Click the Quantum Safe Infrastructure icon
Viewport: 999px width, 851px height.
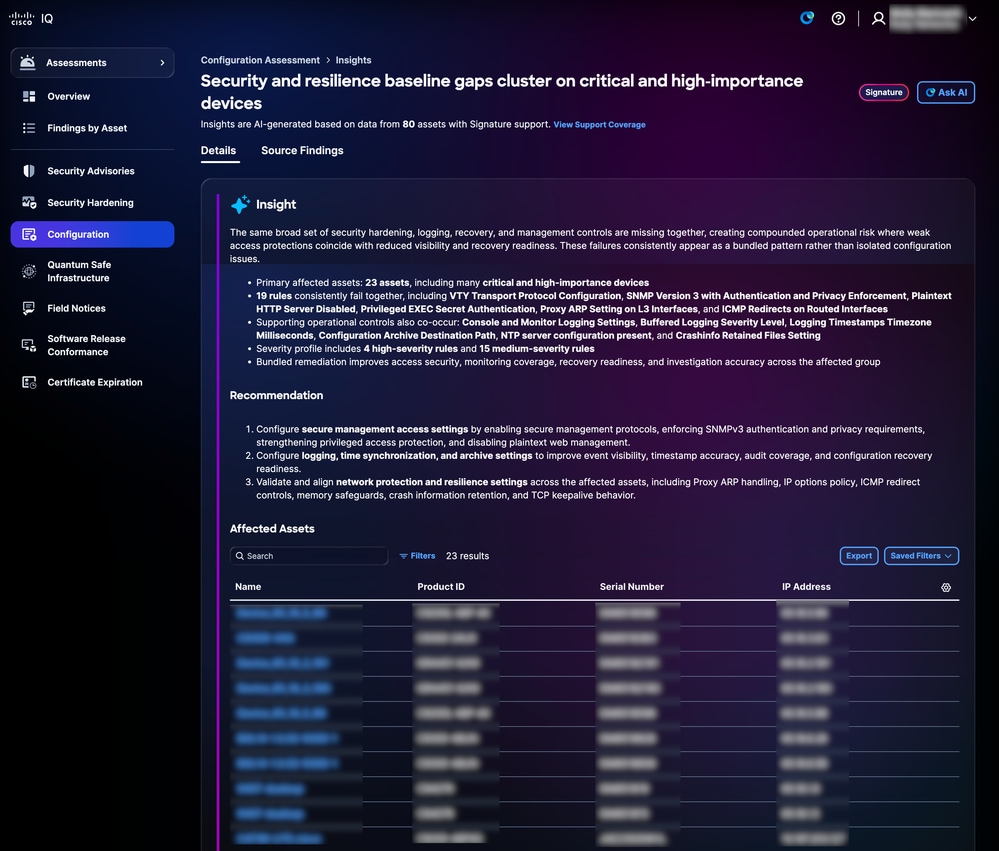(29, 271)
